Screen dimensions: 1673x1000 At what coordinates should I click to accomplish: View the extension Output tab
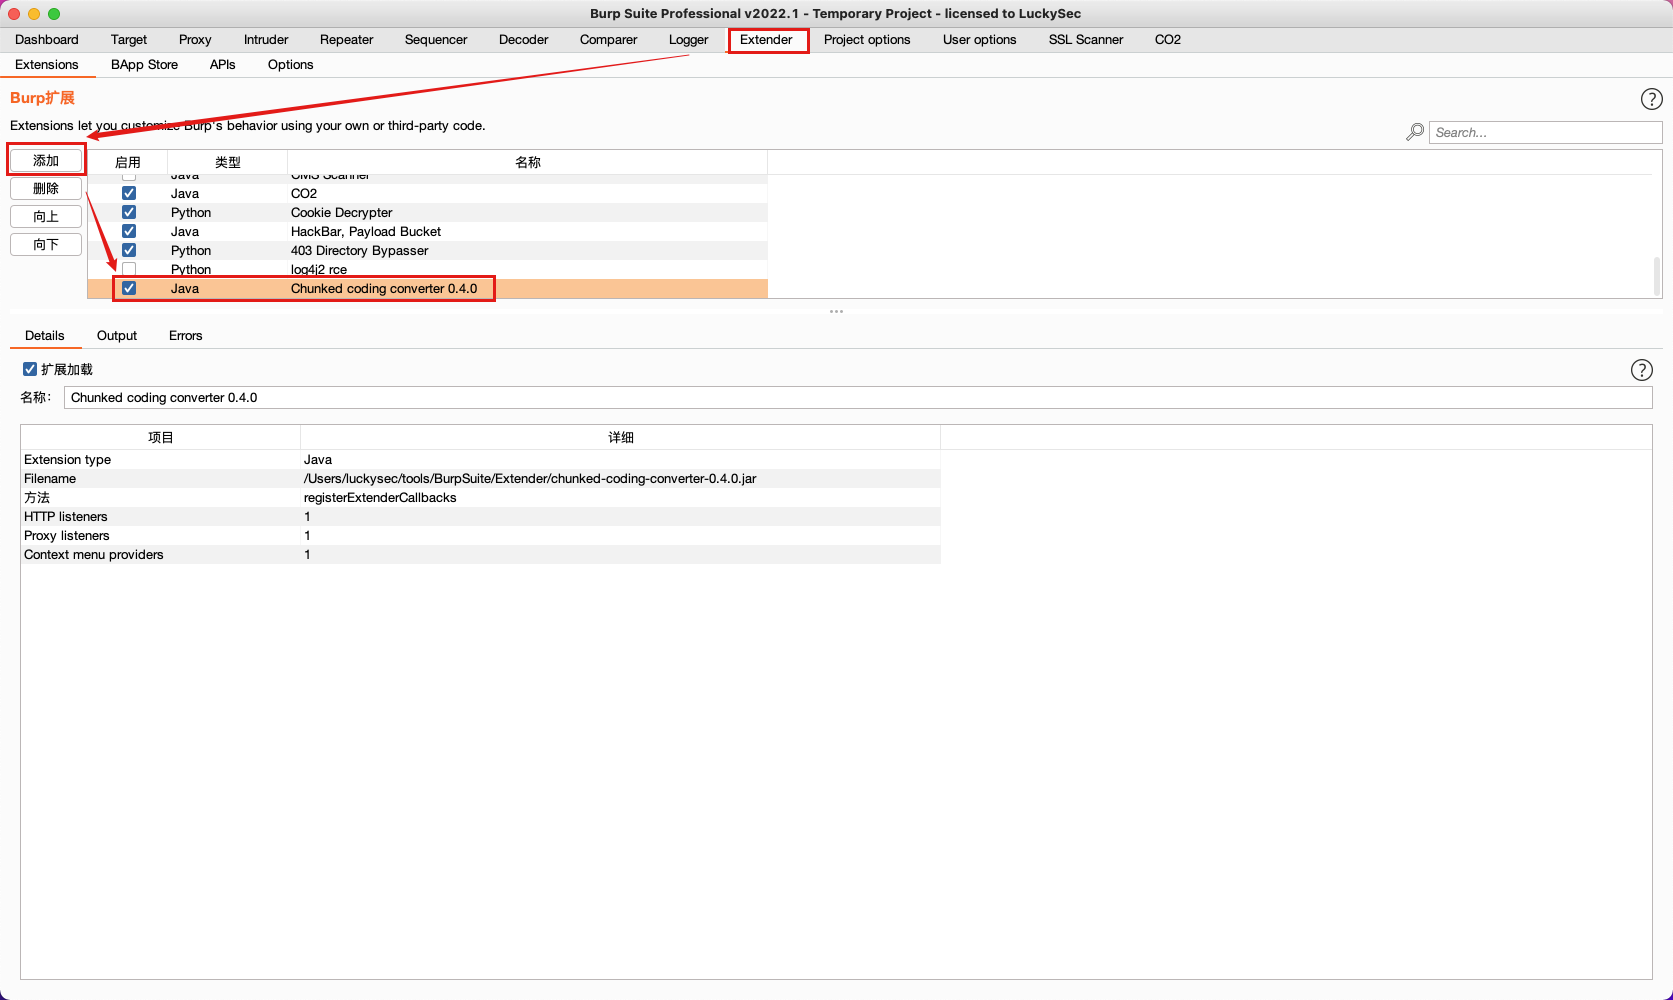[x=117, y=336]
